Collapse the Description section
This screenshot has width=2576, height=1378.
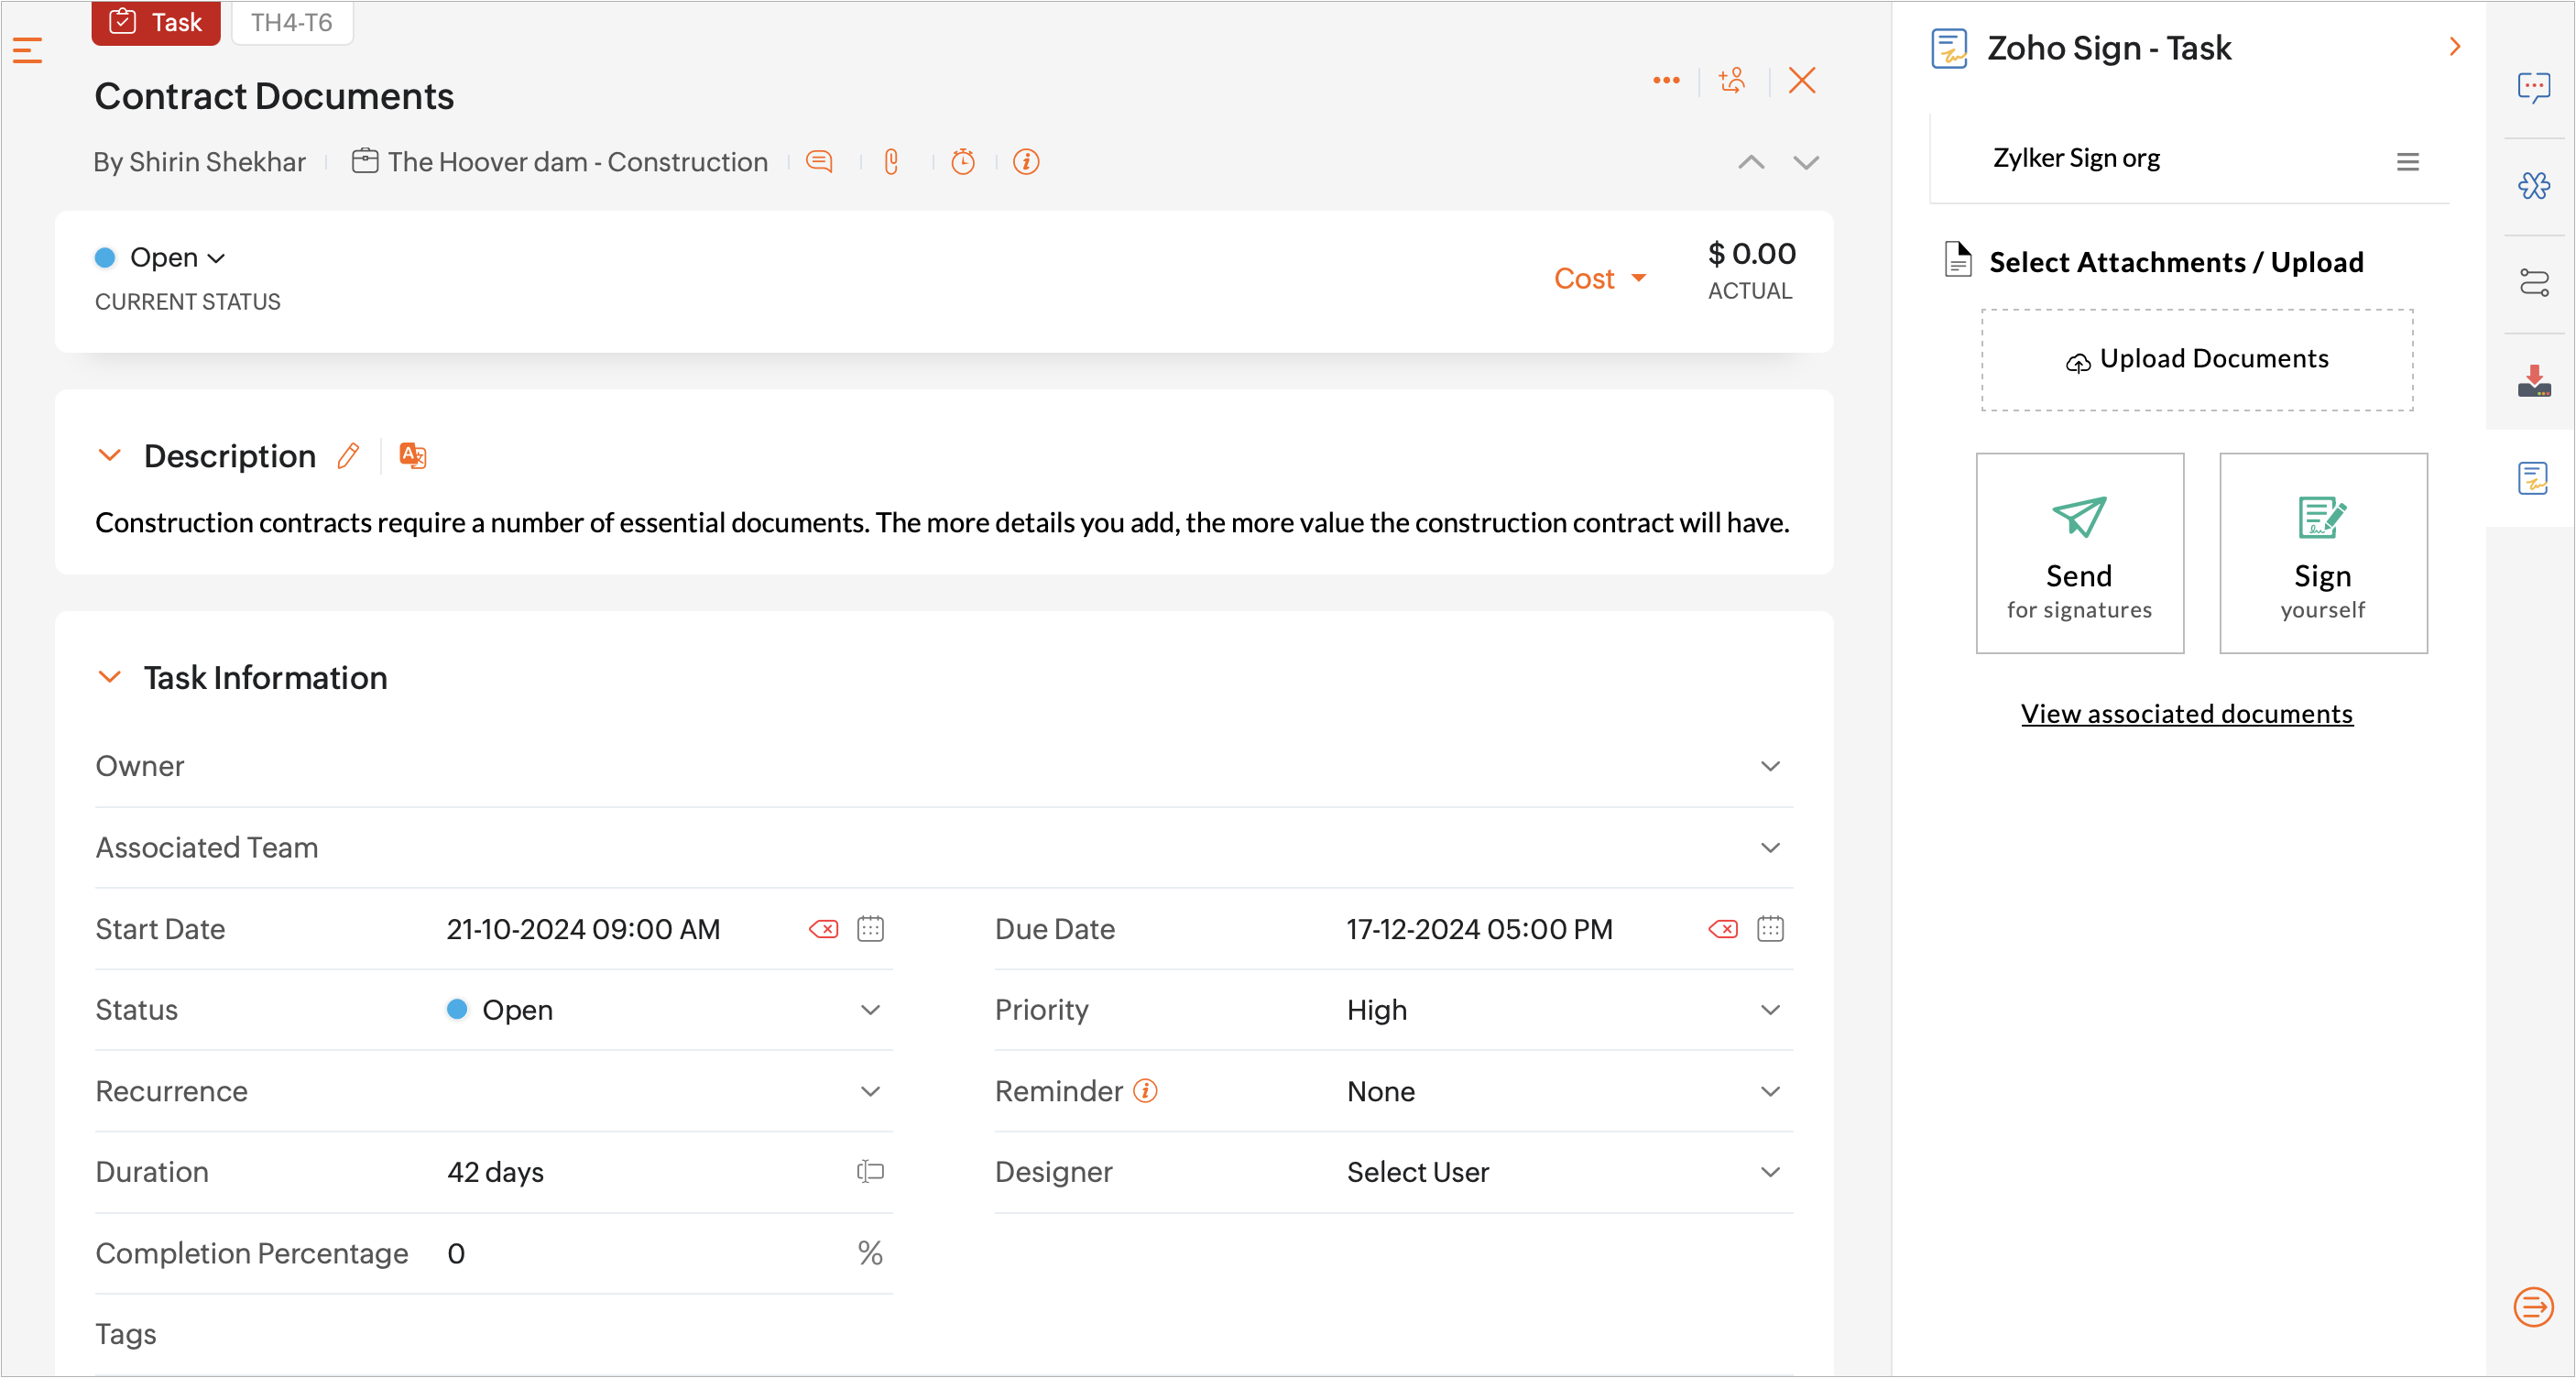(x=109, y=456)
